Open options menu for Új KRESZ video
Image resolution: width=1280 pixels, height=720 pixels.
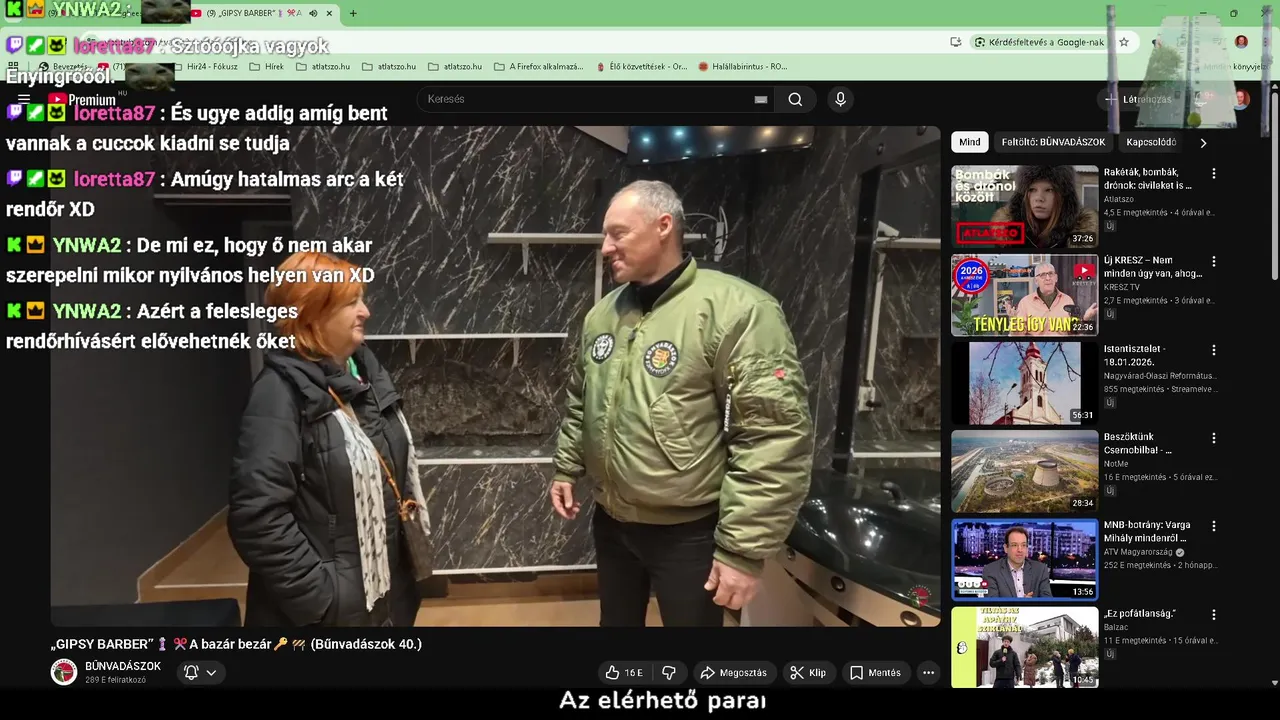[x=1214, y=262]
